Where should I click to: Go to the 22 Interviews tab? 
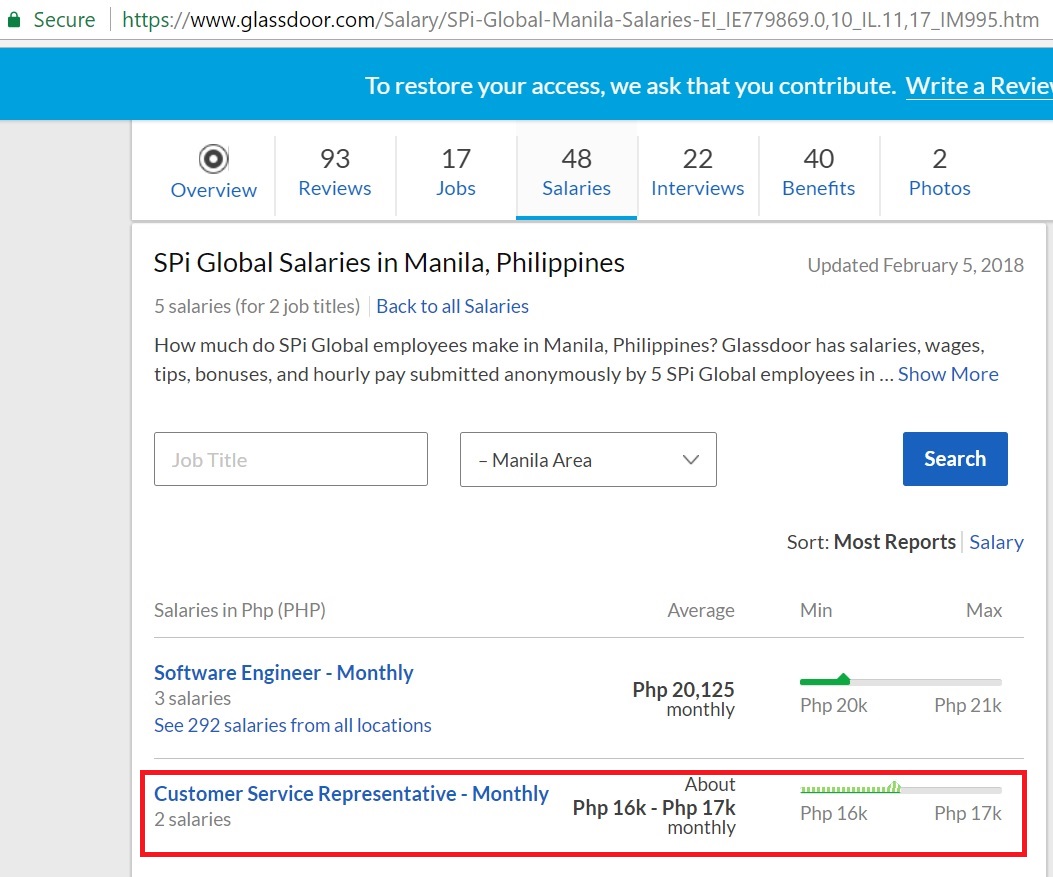698,173
